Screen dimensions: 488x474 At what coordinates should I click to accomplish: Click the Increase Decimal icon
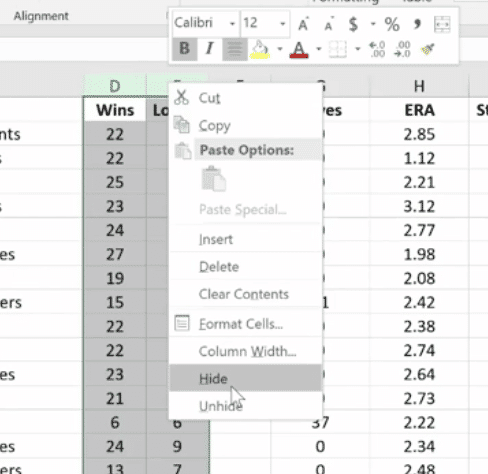pos(377,49)
